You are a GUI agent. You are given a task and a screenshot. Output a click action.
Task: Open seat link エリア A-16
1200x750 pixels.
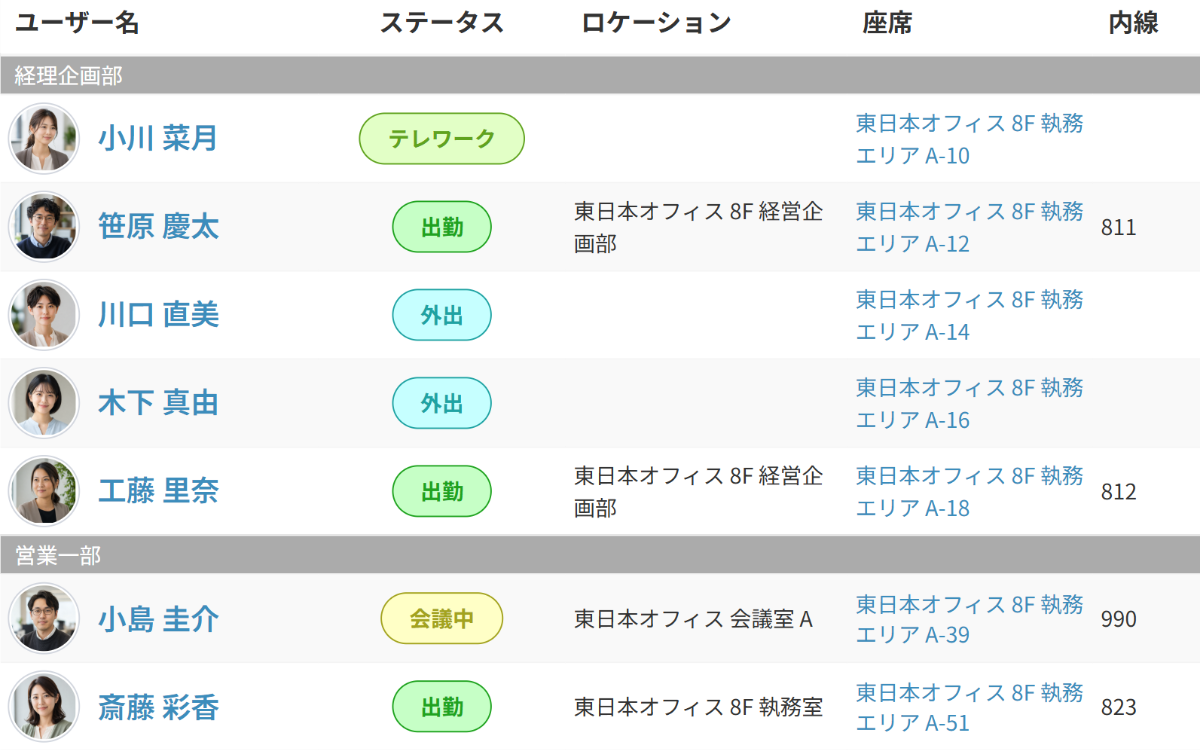point(970,403)
